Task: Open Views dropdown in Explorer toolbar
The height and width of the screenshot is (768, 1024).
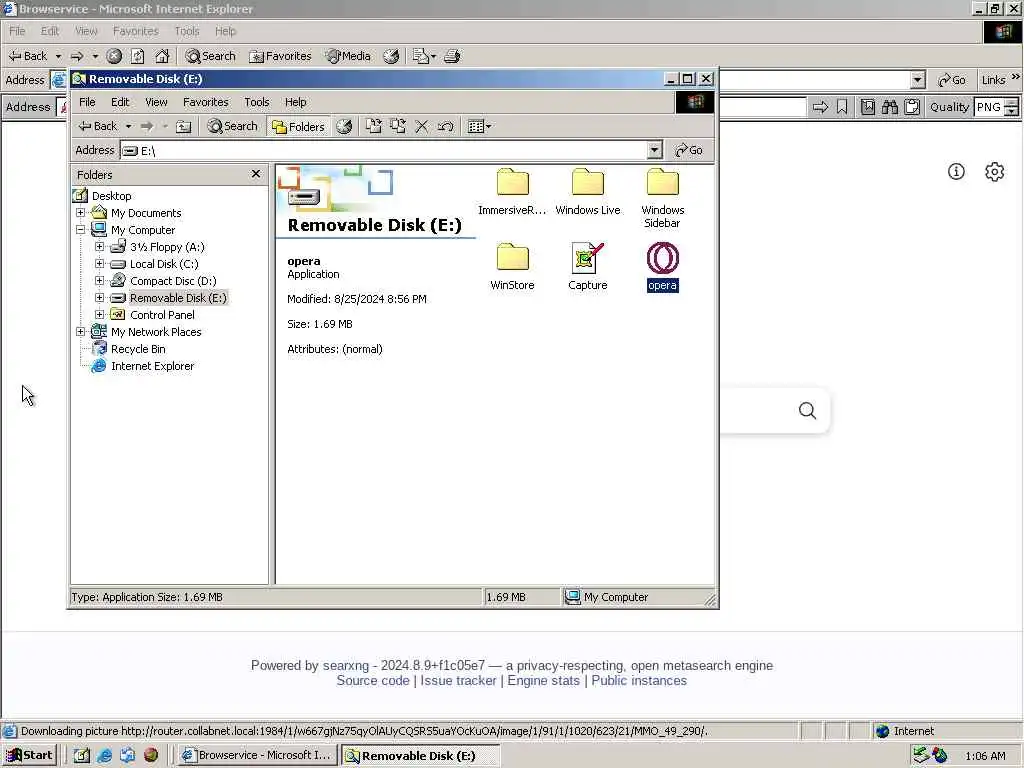Action: (479, 126)
